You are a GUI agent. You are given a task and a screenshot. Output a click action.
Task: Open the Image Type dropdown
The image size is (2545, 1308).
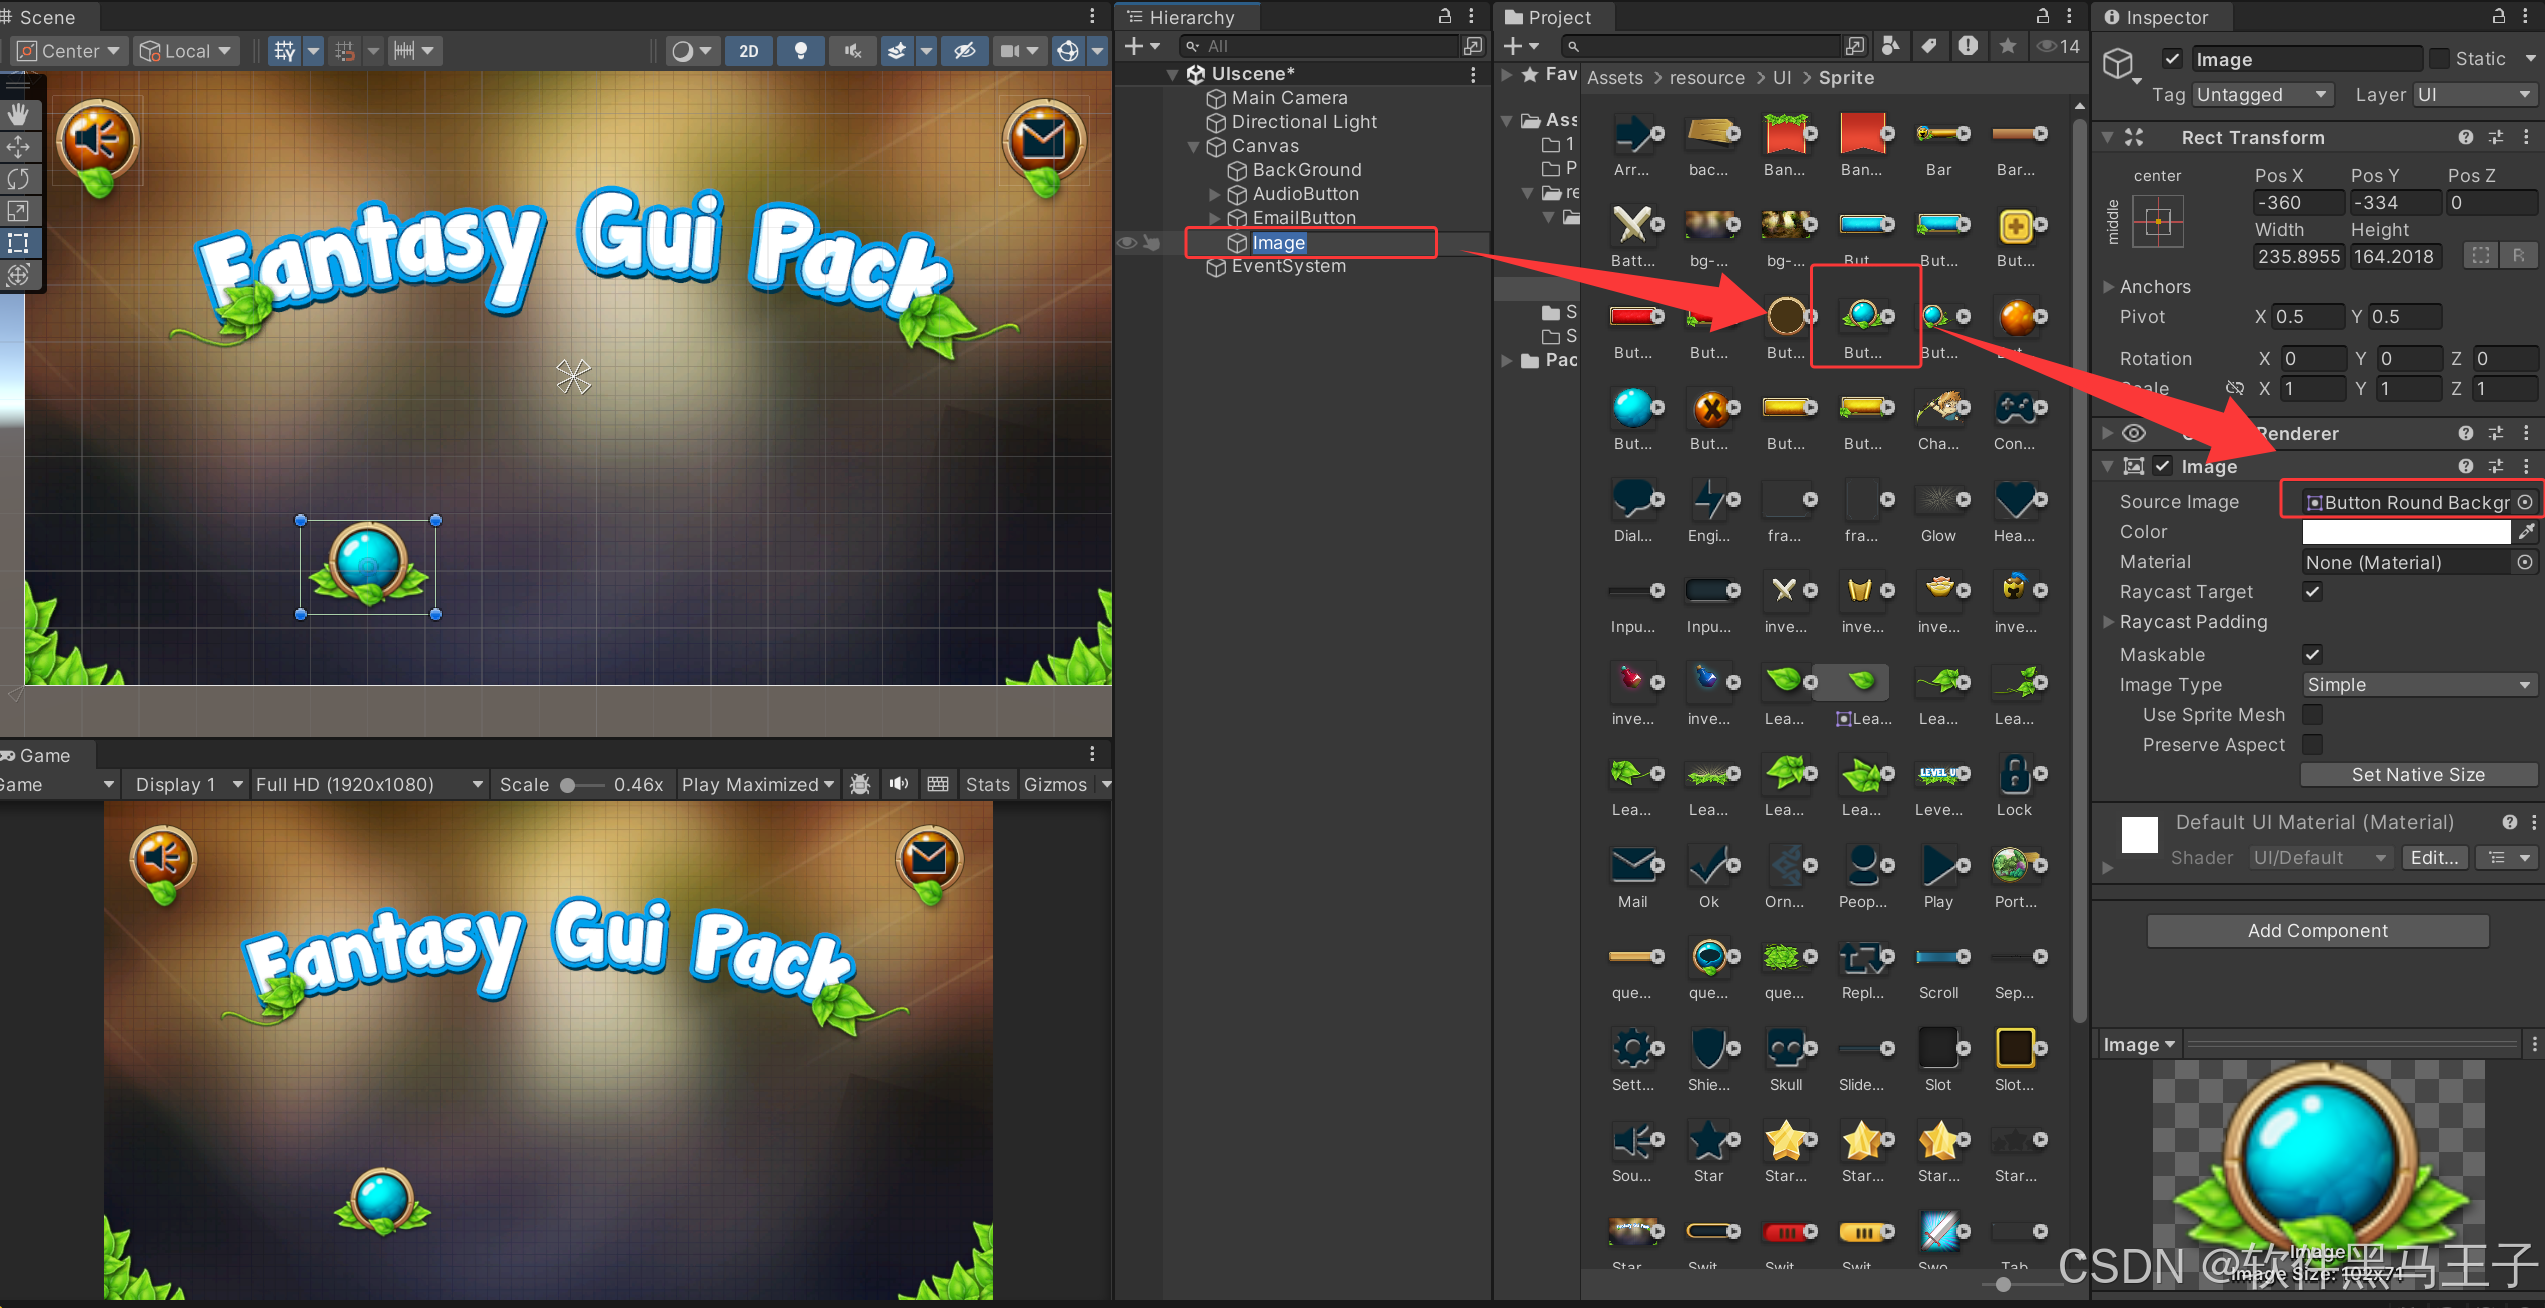[x=2418, y=685]
